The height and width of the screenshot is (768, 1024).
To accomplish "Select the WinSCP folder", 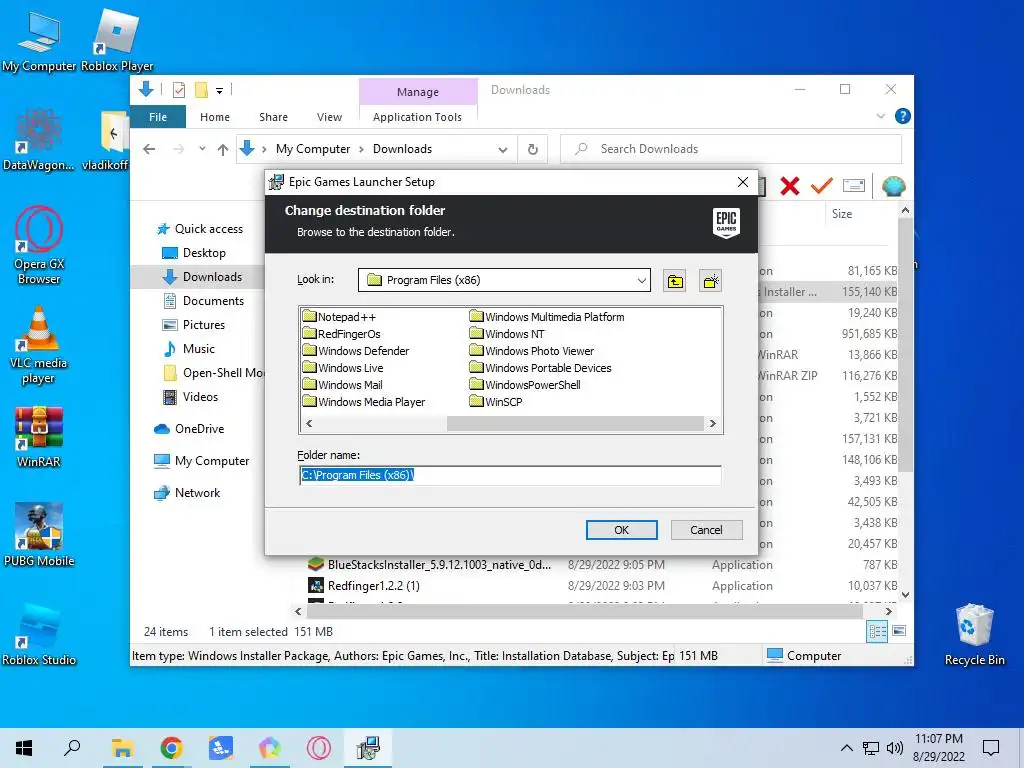I will [x=496, y=402].
